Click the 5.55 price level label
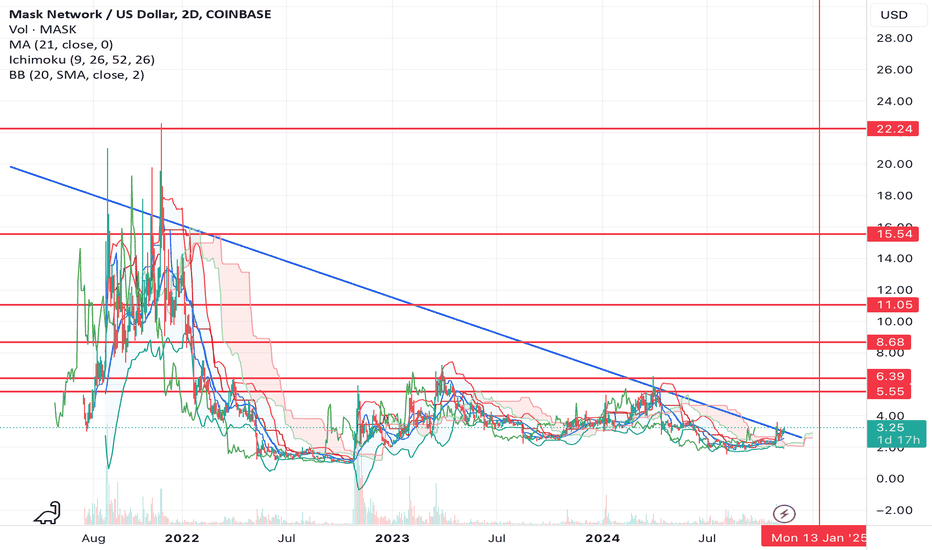 click(x=890, y=391)
